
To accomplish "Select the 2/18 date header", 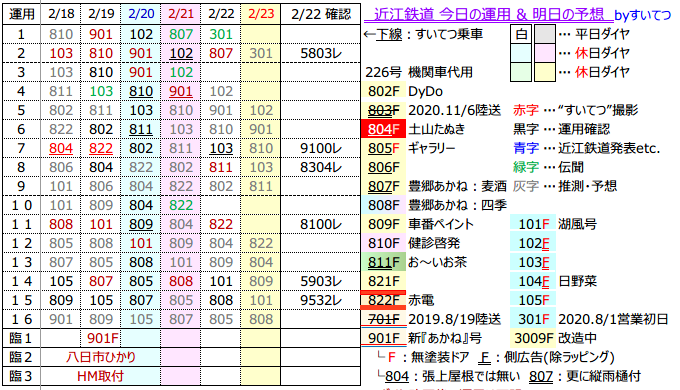I will pyautogui.click(x=61, y=14).
